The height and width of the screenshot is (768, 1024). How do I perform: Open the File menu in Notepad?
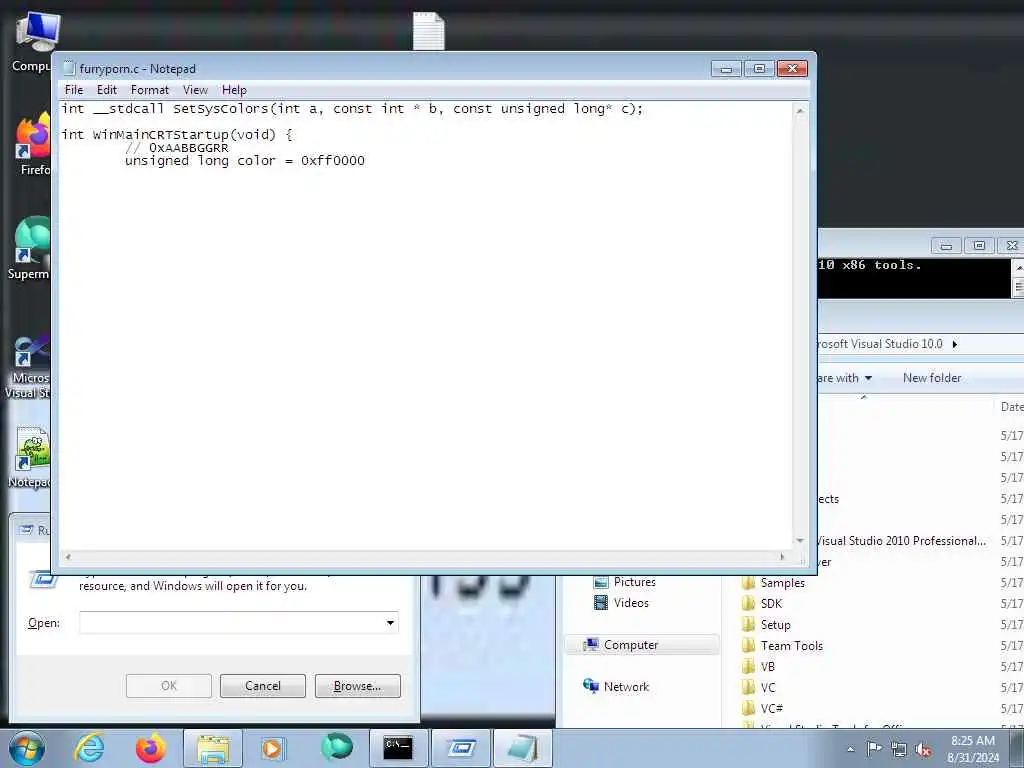coord(74,90)
